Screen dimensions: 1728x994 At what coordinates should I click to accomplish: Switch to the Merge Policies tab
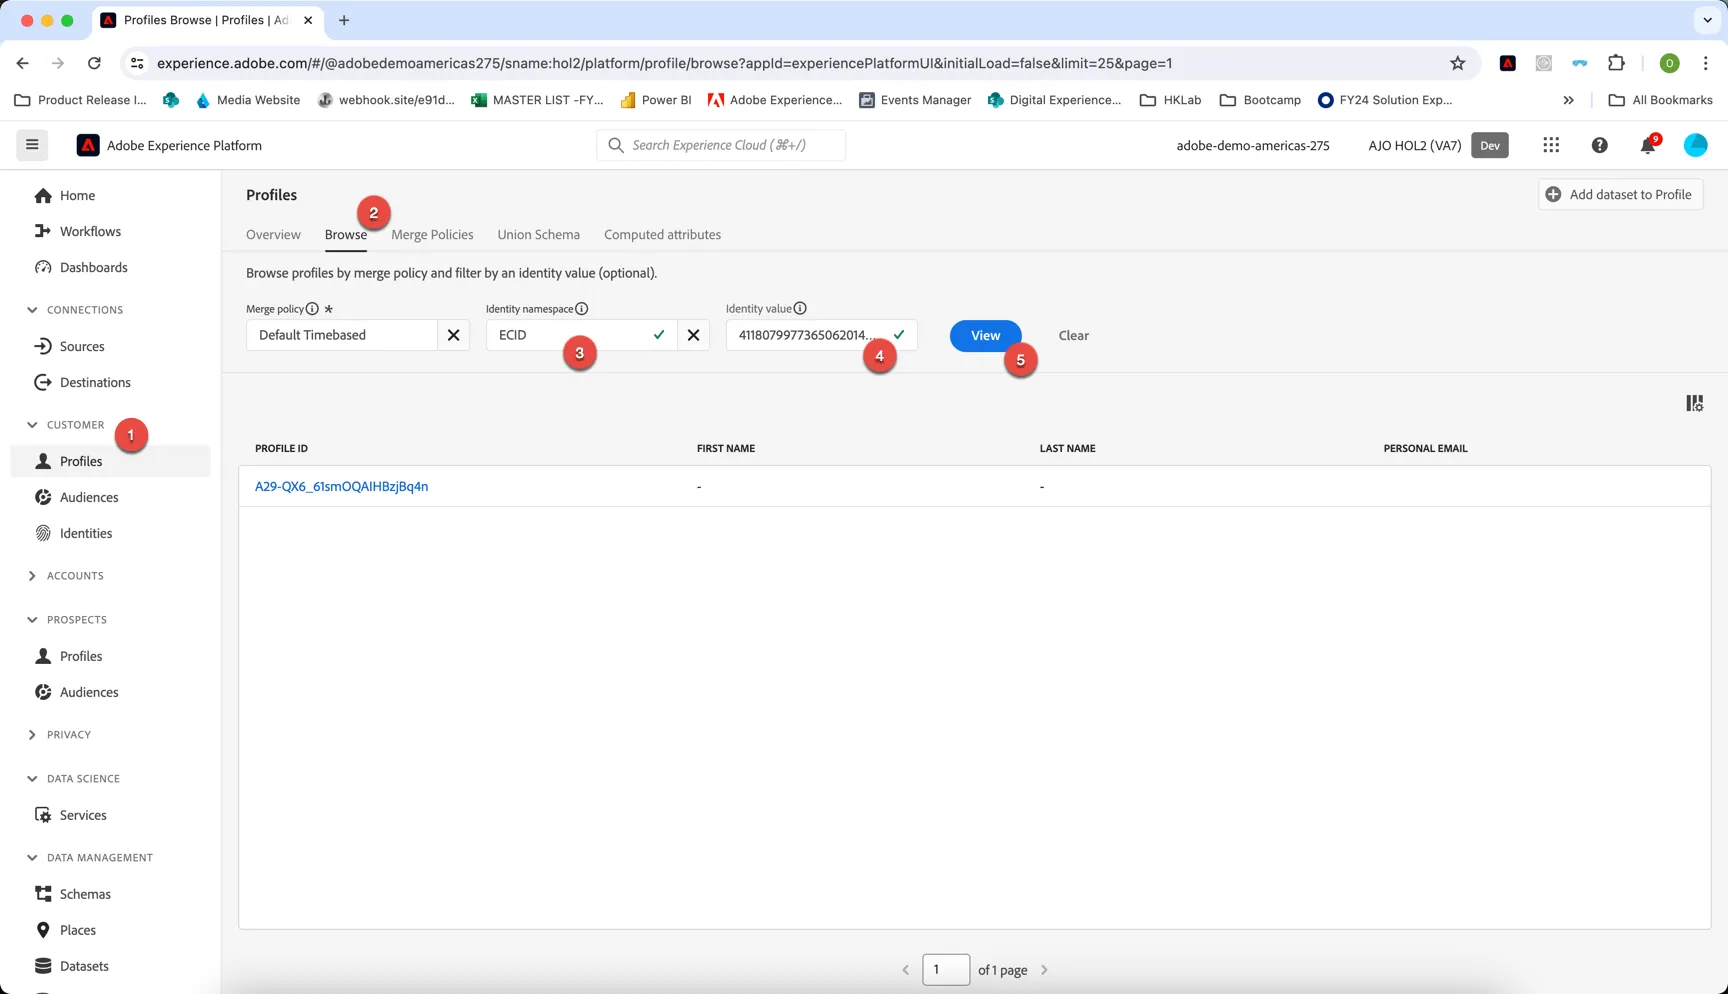tap(432, 235)
